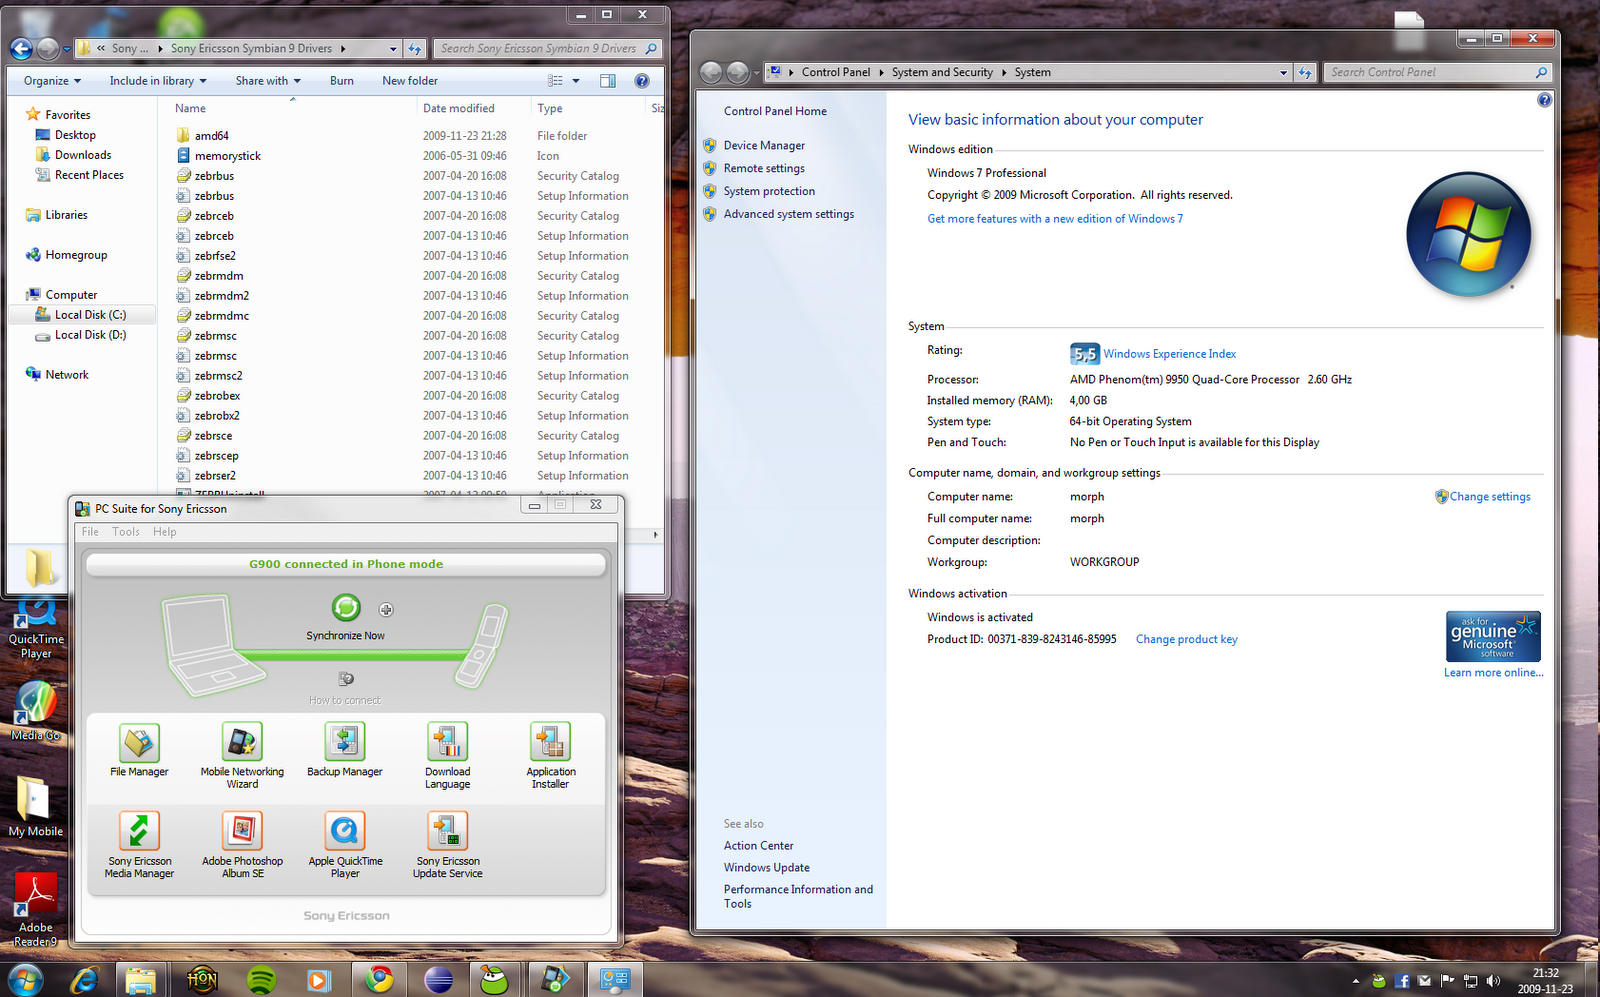Click the taskbar clock showing 21:32

click(1545, 980)
